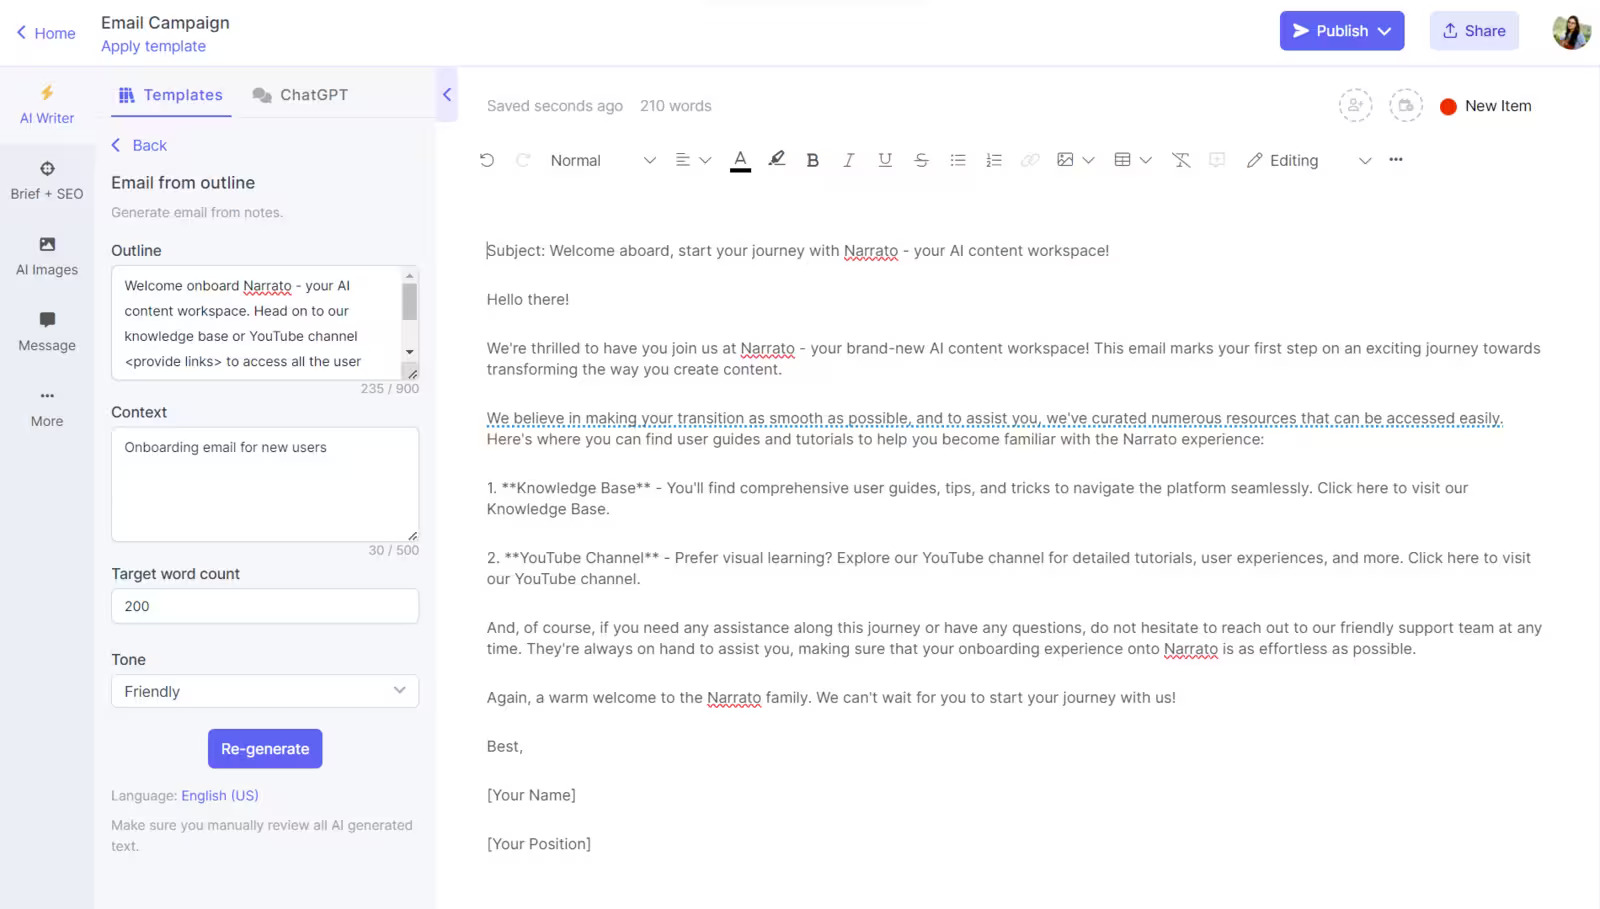
Task: Toggle bold formatting
Action: pyautogui.click(x=812, y=159)
